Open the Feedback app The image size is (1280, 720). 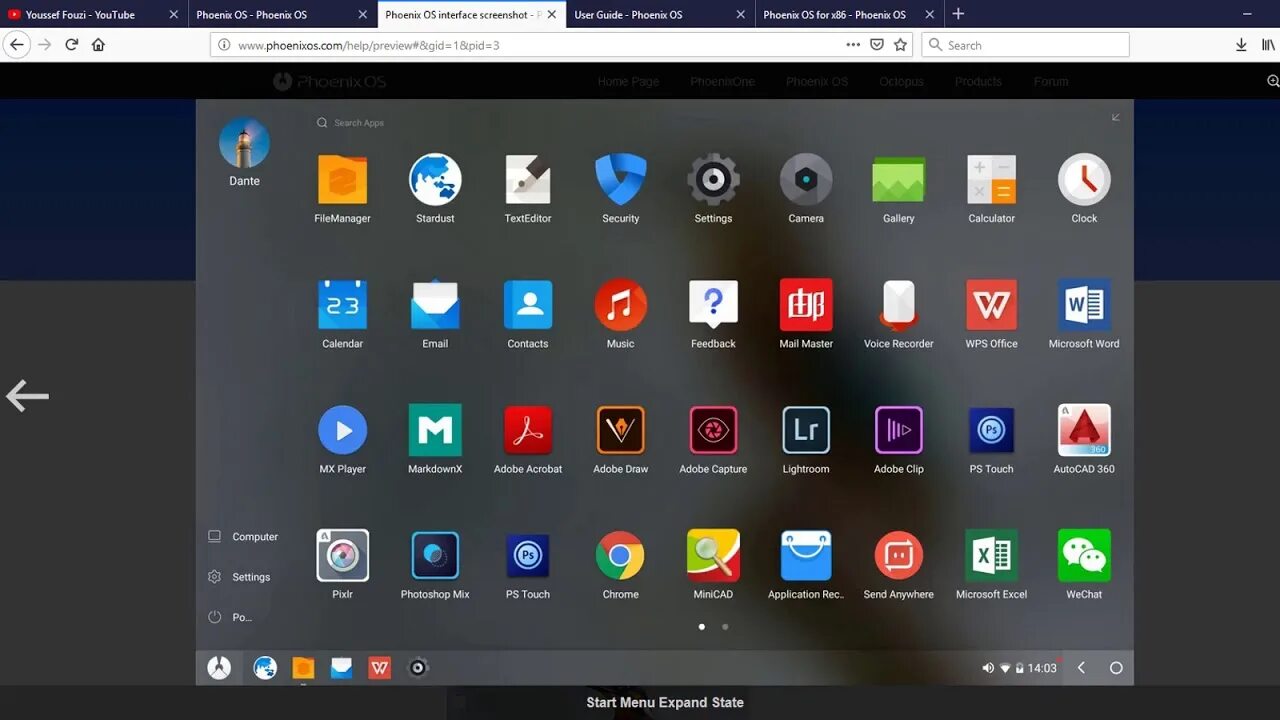(713, 304)
